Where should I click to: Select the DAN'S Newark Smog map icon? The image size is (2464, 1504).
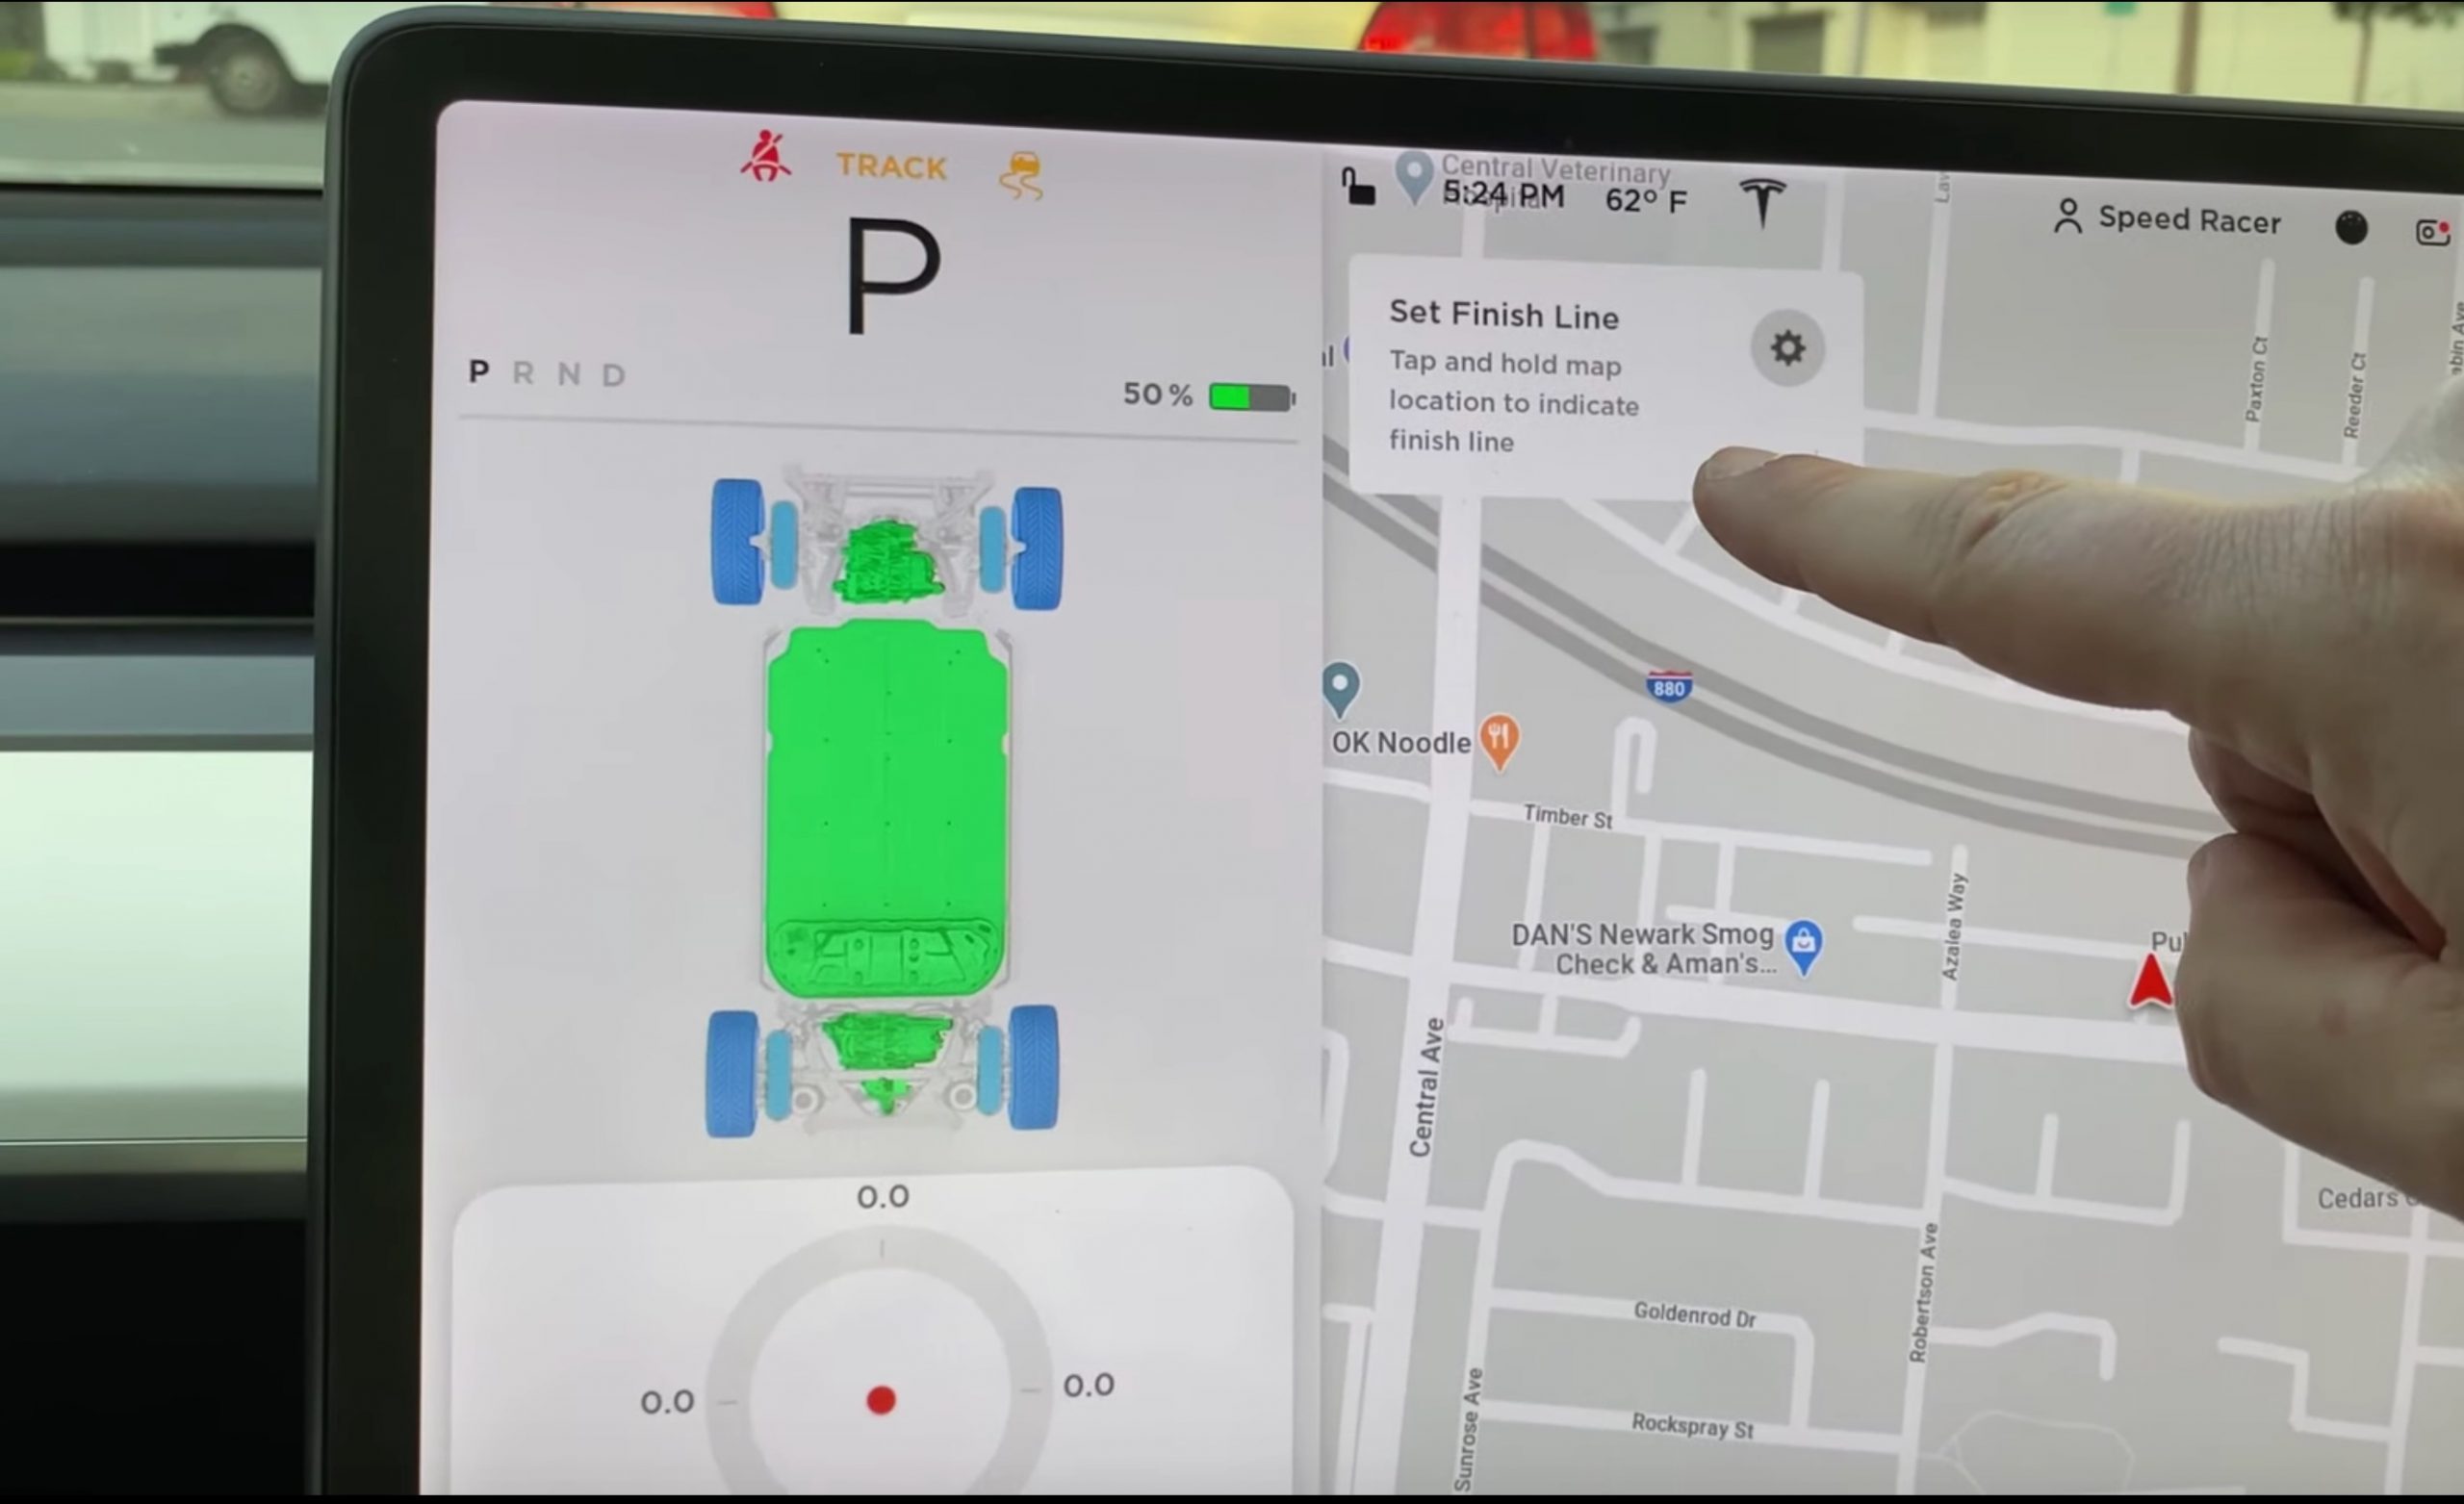coord(1804,937)
